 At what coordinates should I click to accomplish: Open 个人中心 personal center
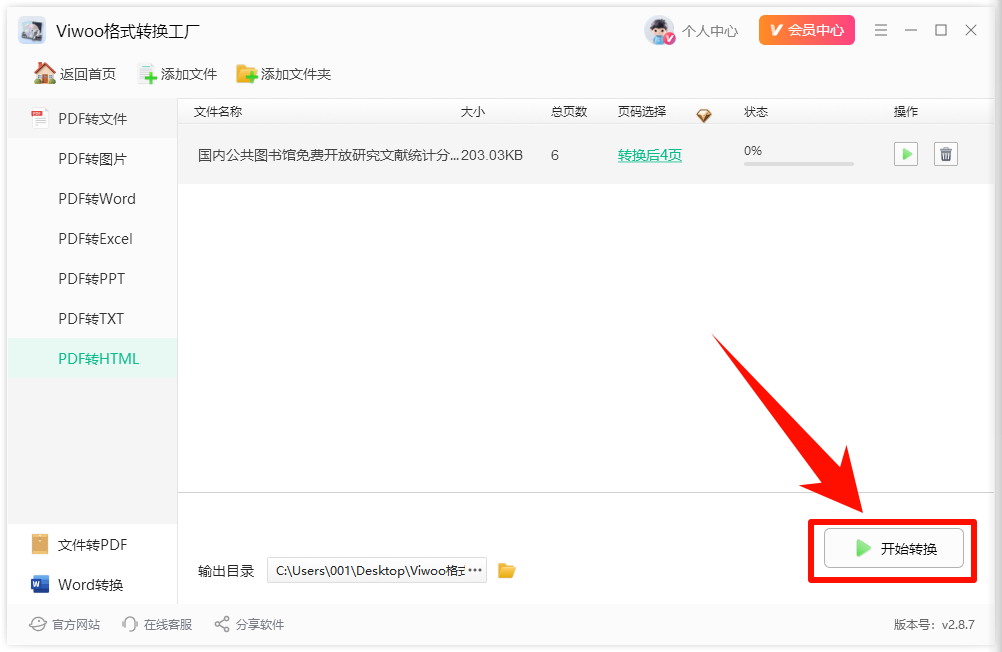pos(709,31)
